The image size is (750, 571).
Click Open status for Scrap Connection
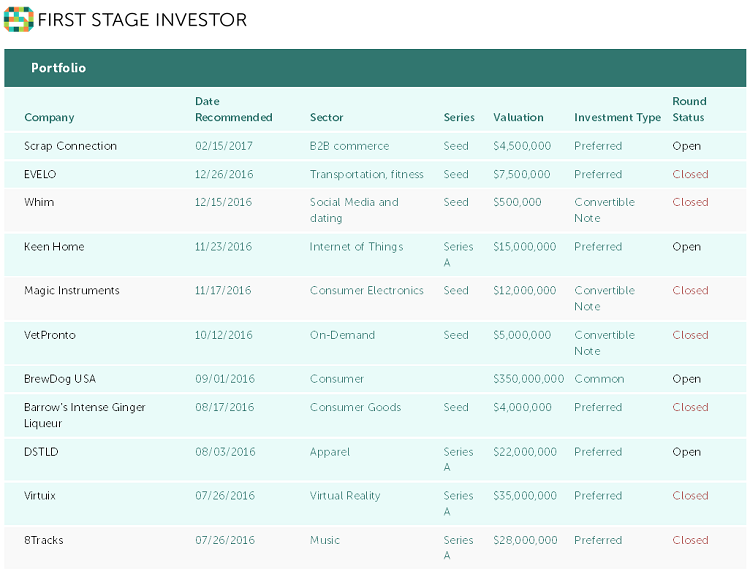[x=686, y=146]
